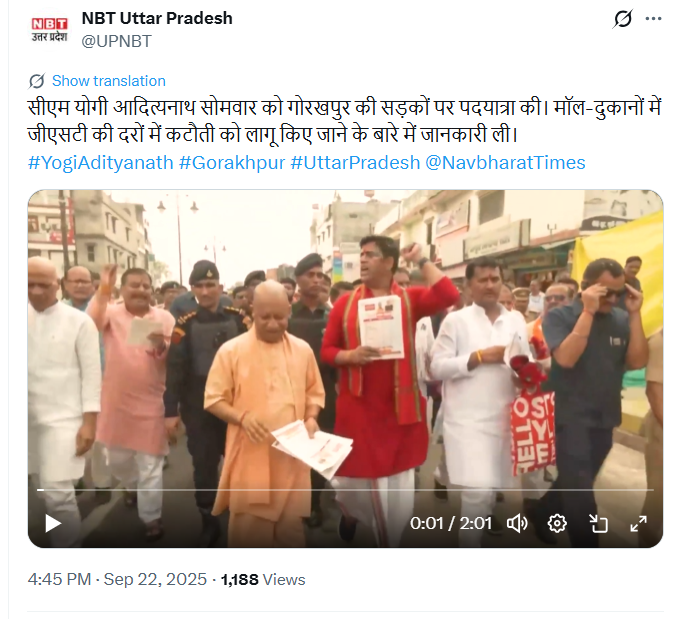Click the 1,188 Views count
The width and height of the screenshot is (681, 619).
coord(263,579)
